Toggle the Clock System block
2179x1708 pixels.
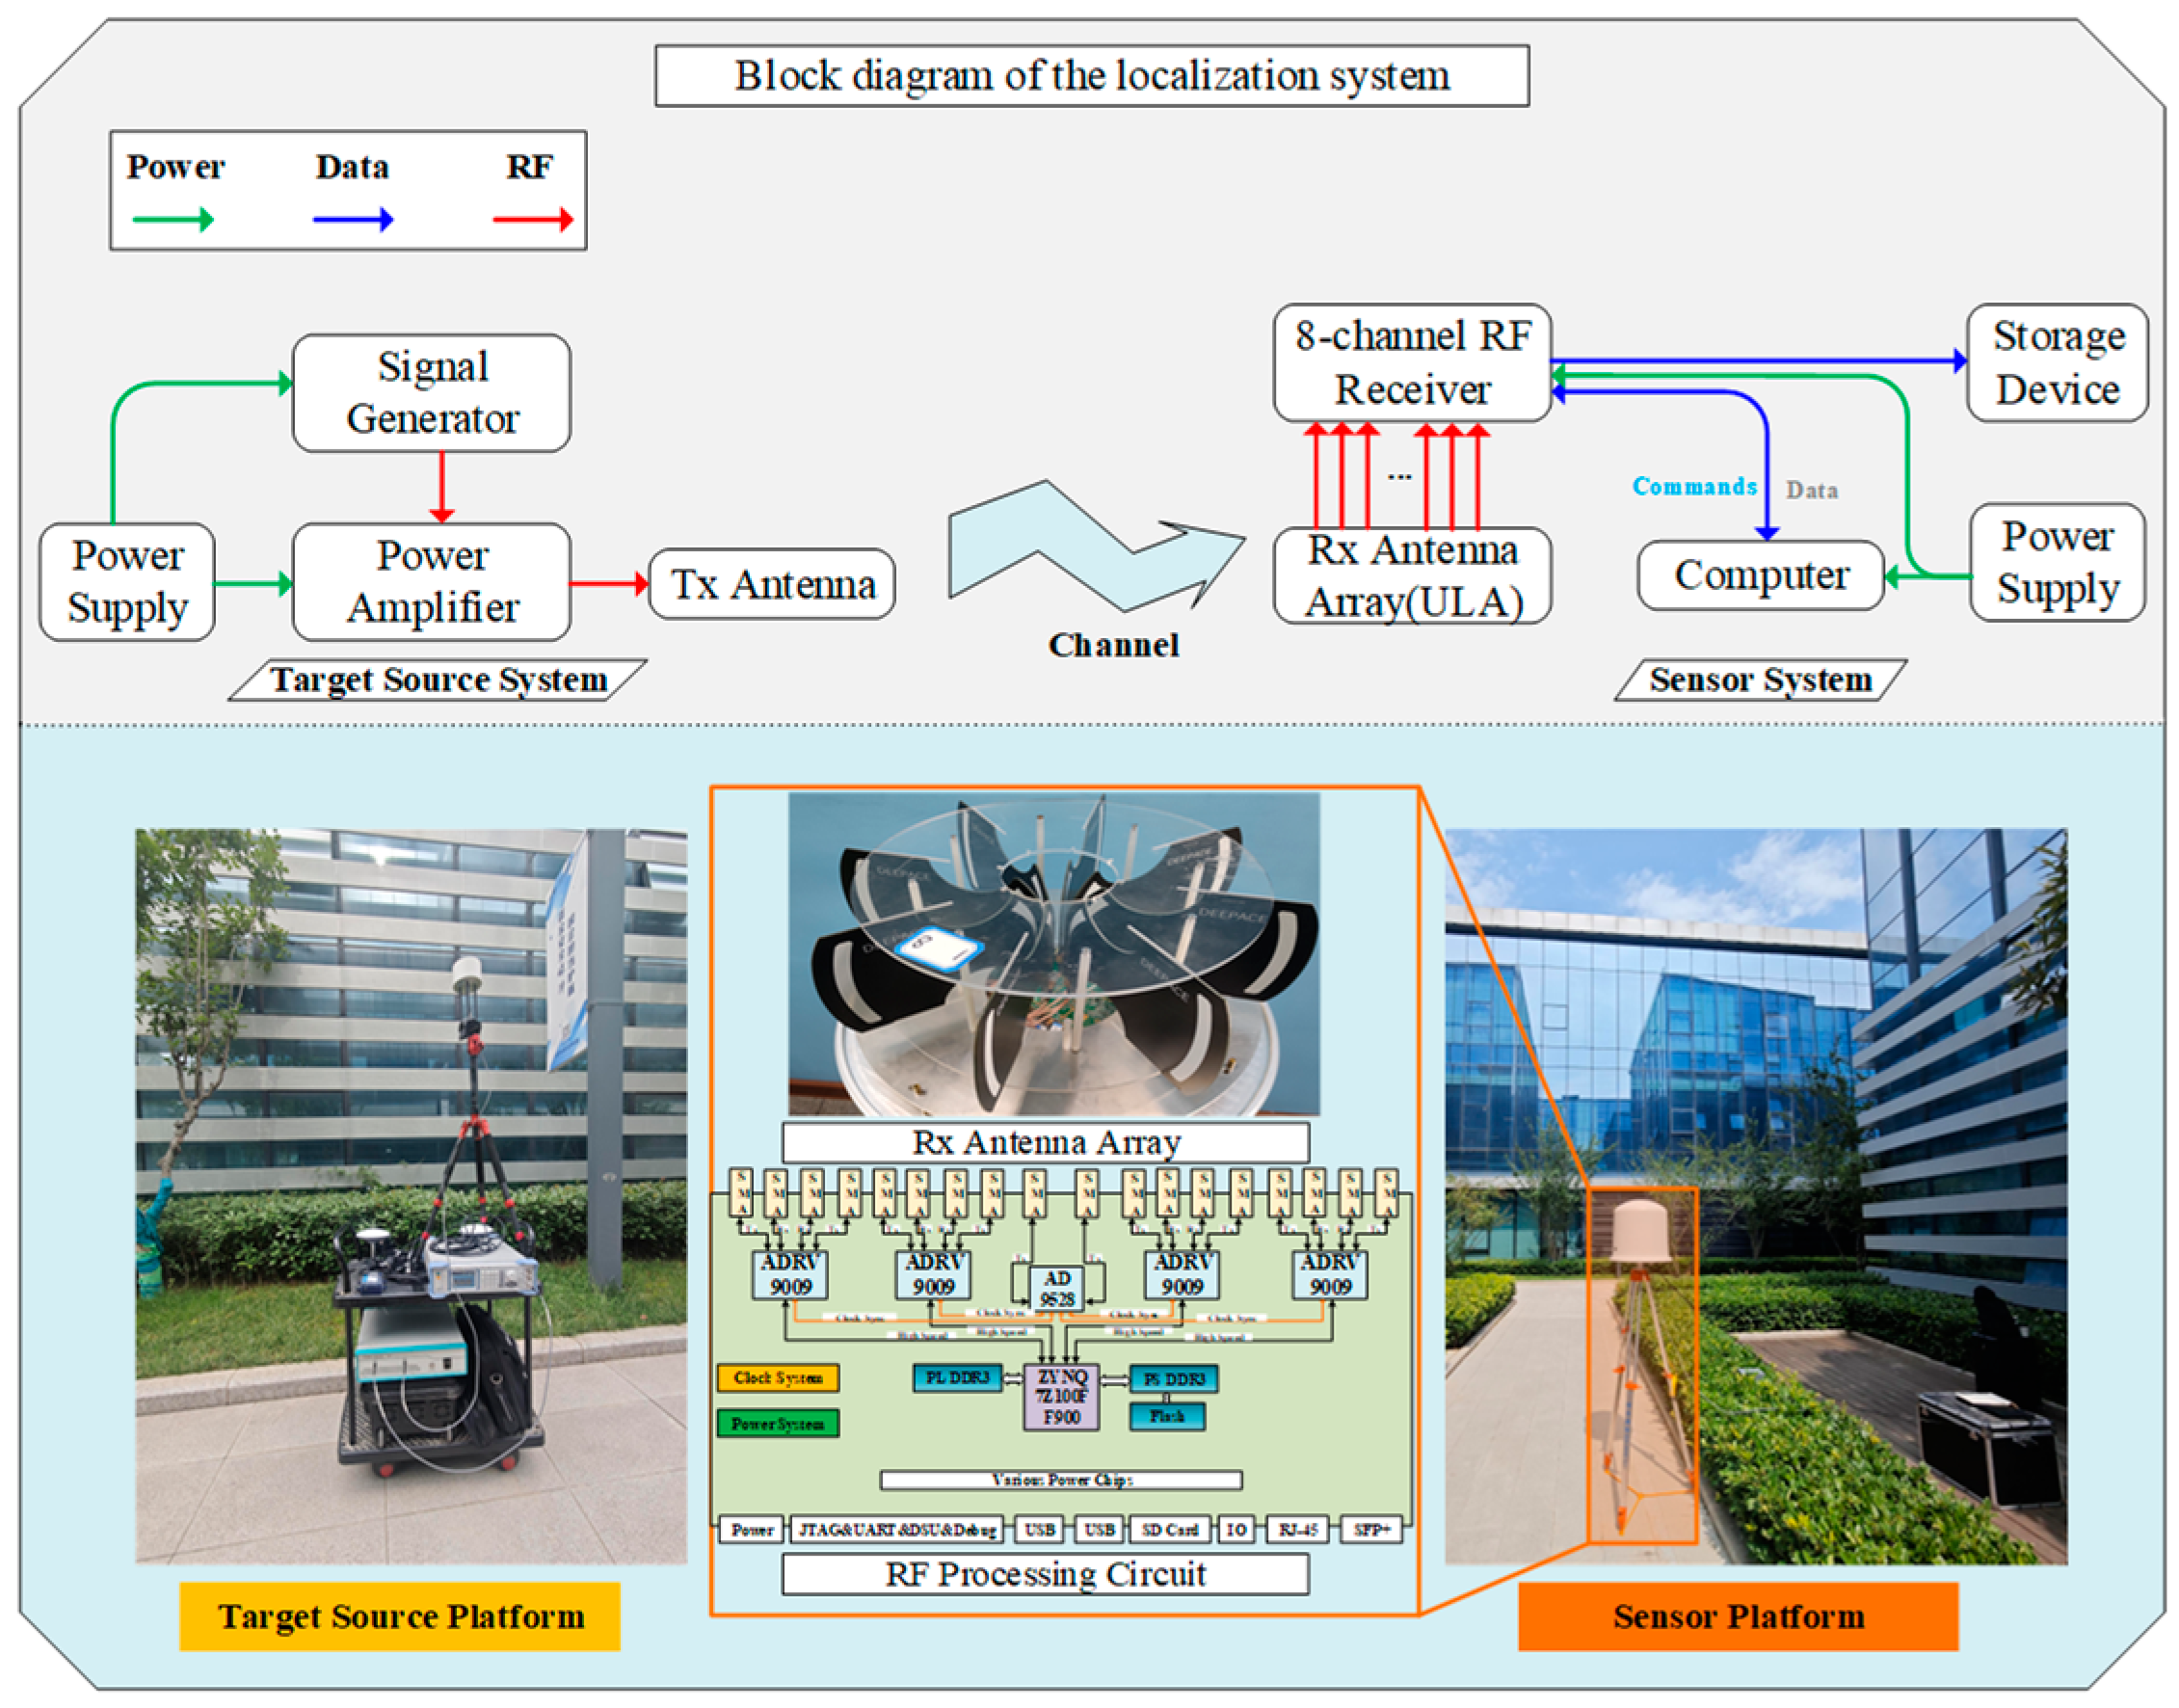pyautogui.click(x=779, y=1378)
